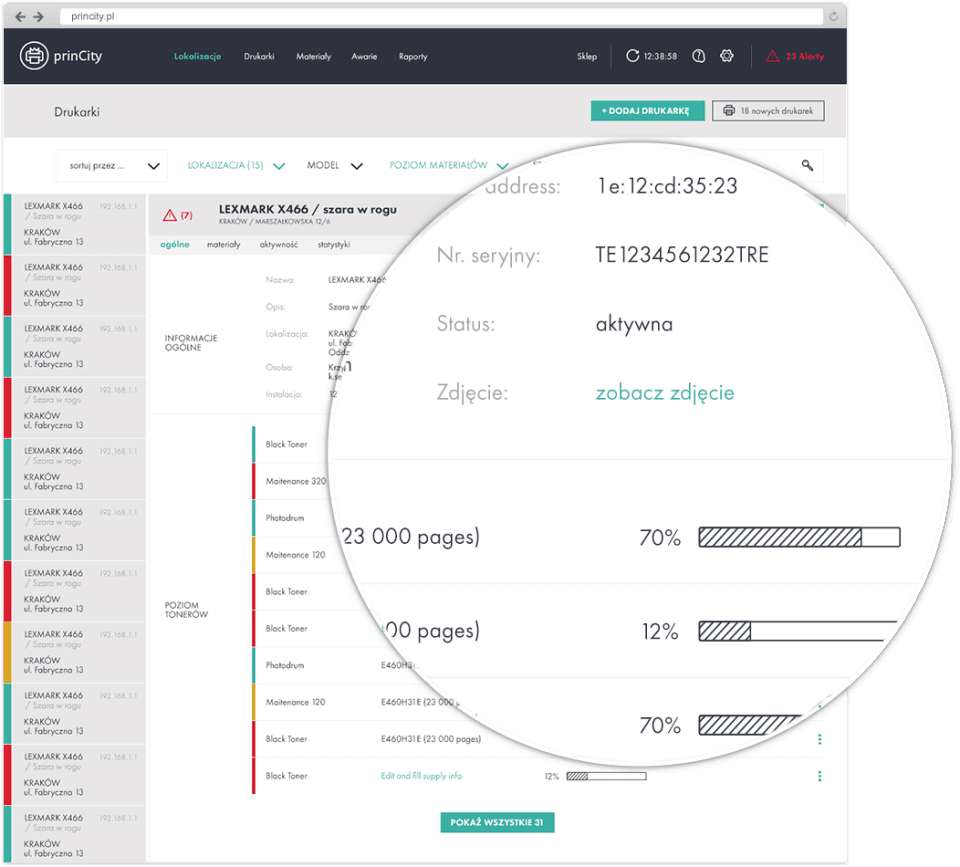Click the 'Edit and fill supply info' link
Viewport: 960px width, 867px height.
point(421,776)
